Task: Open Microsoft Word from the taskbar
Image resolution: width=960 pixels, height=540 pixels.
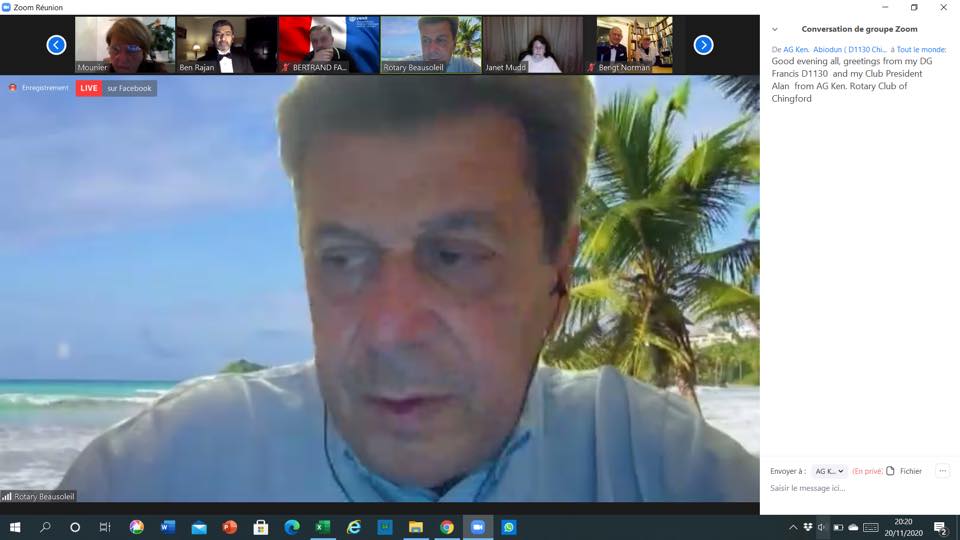Action: 167,527
